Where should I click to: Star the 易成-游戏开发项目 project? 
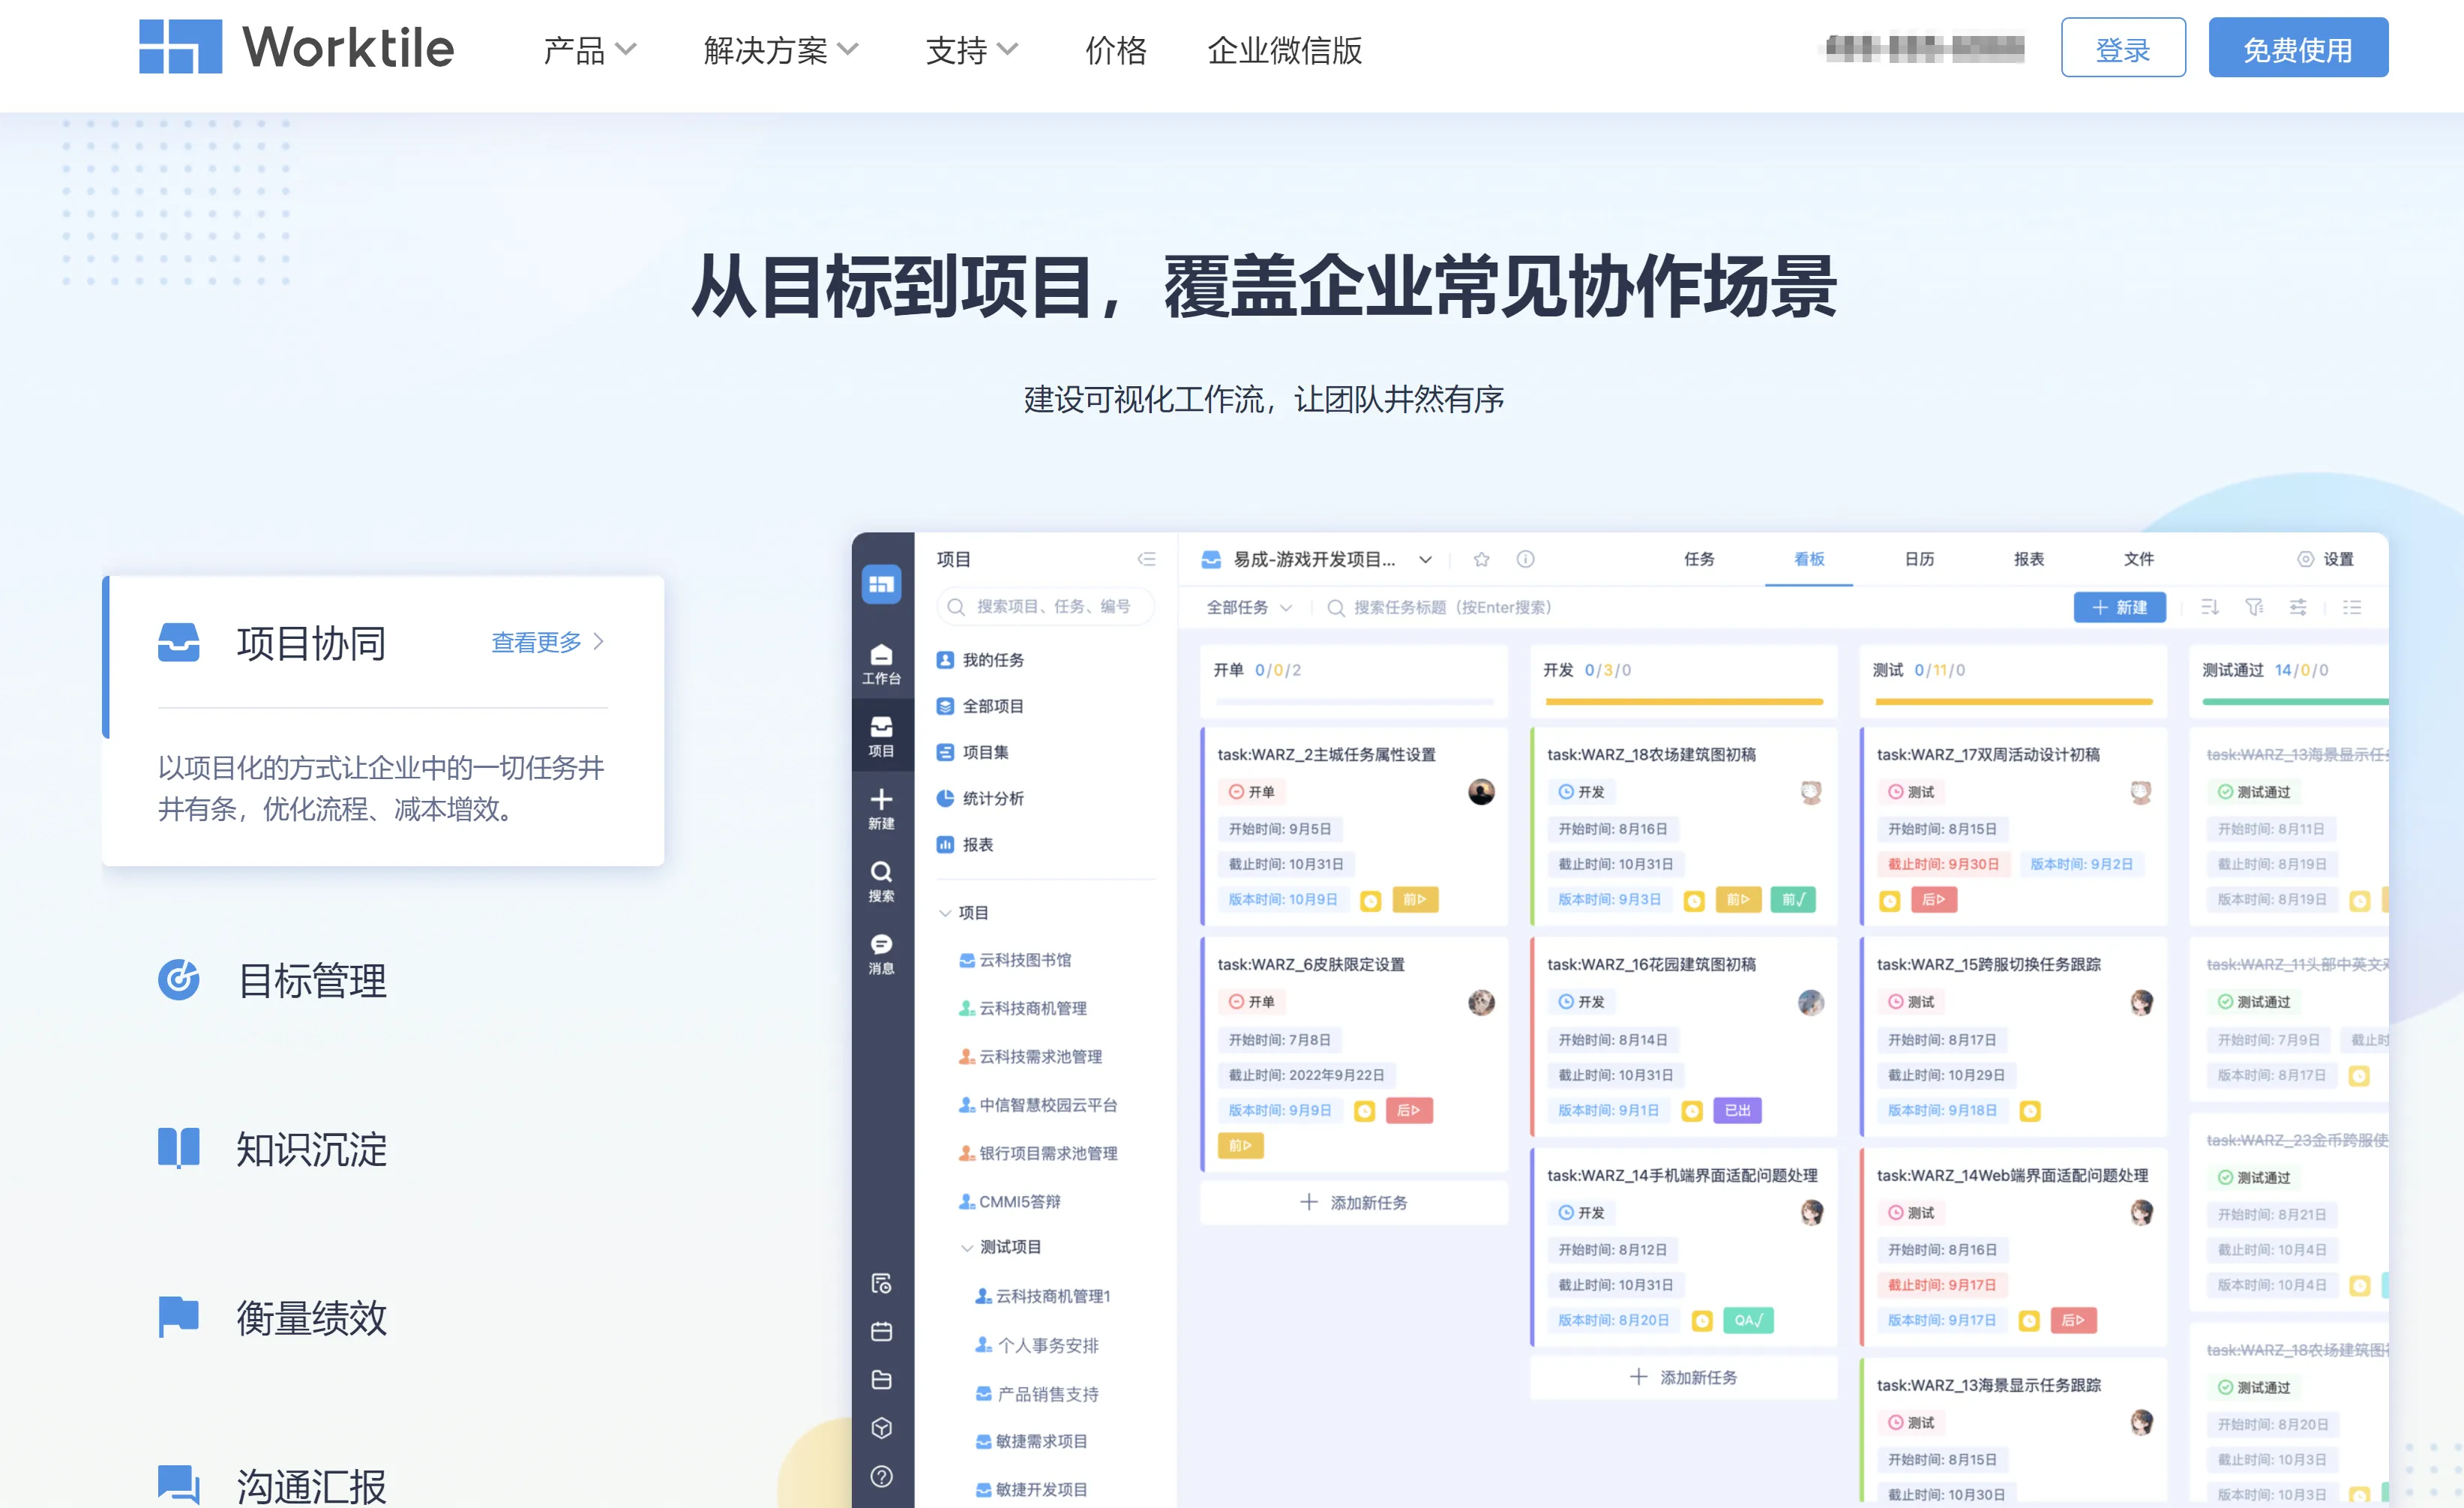click(1481, 559)
